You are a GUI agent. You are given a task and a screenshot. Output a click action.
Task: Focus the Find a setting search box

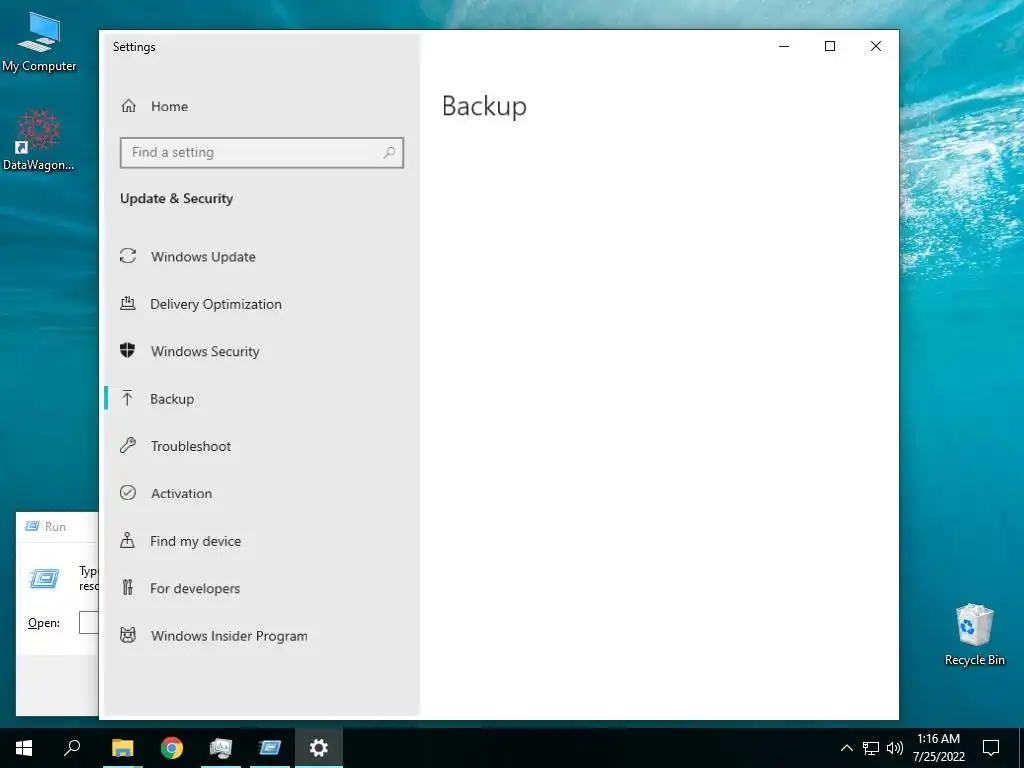point(261,153)
